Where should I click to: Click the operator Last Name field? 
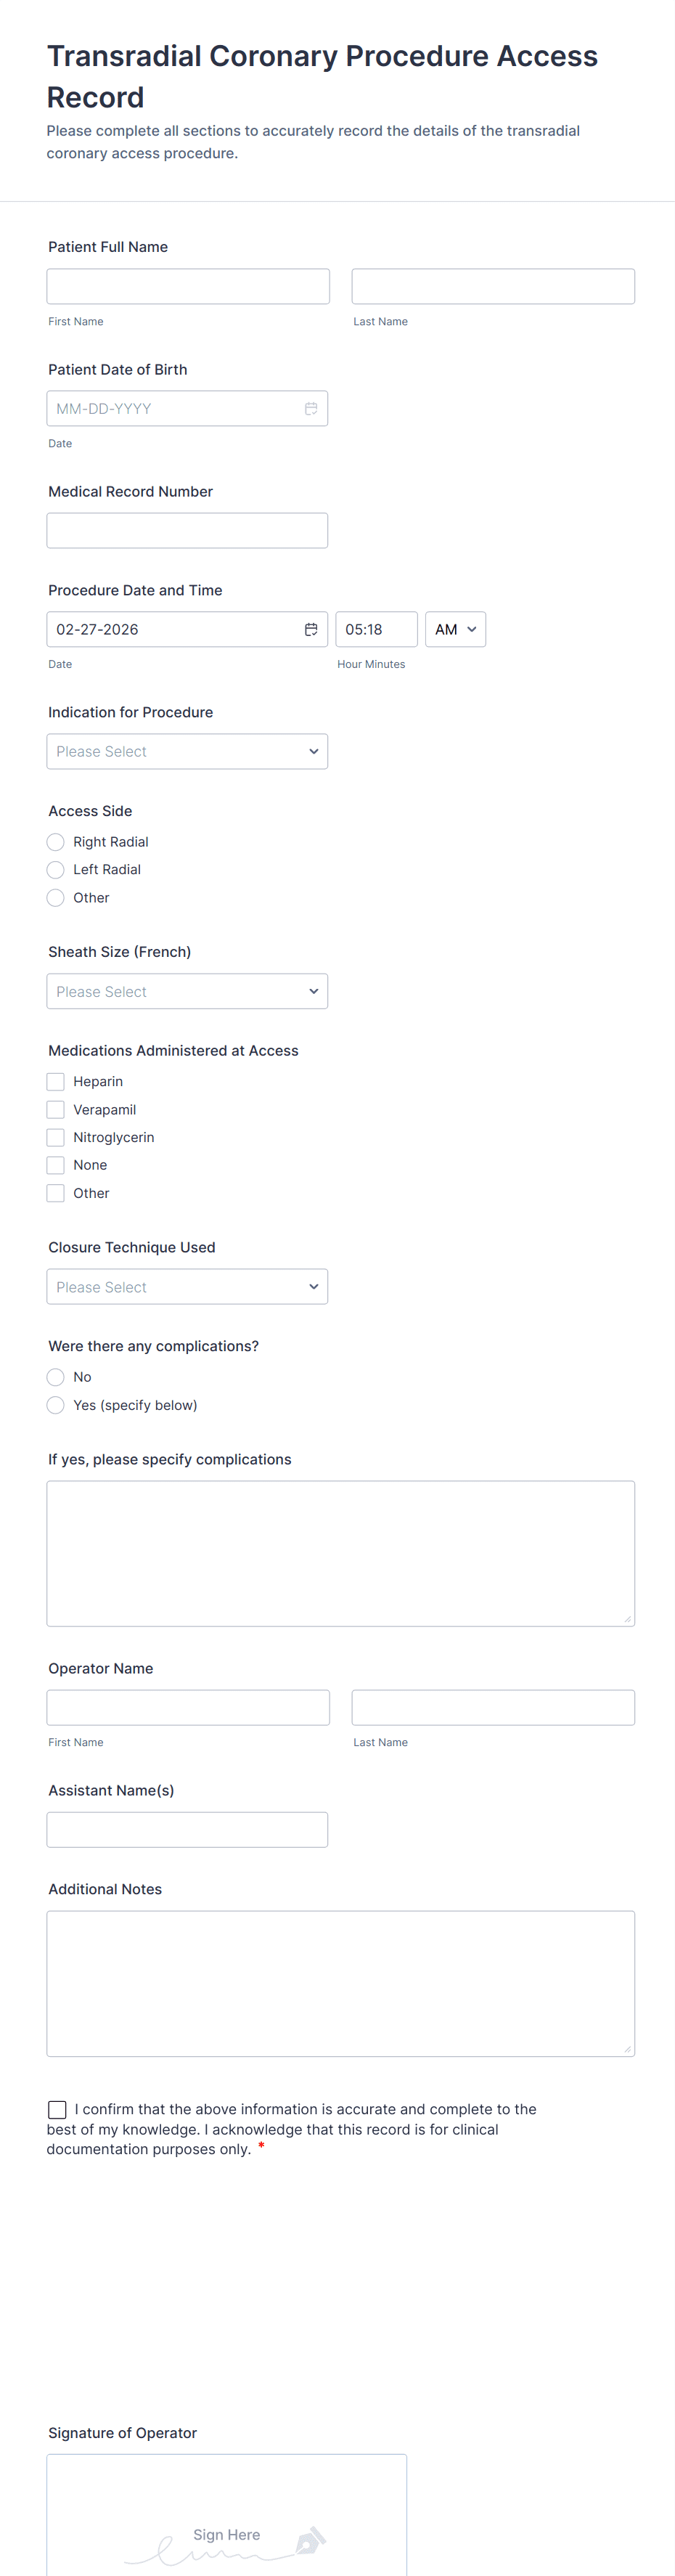[x=493, y=1708]
